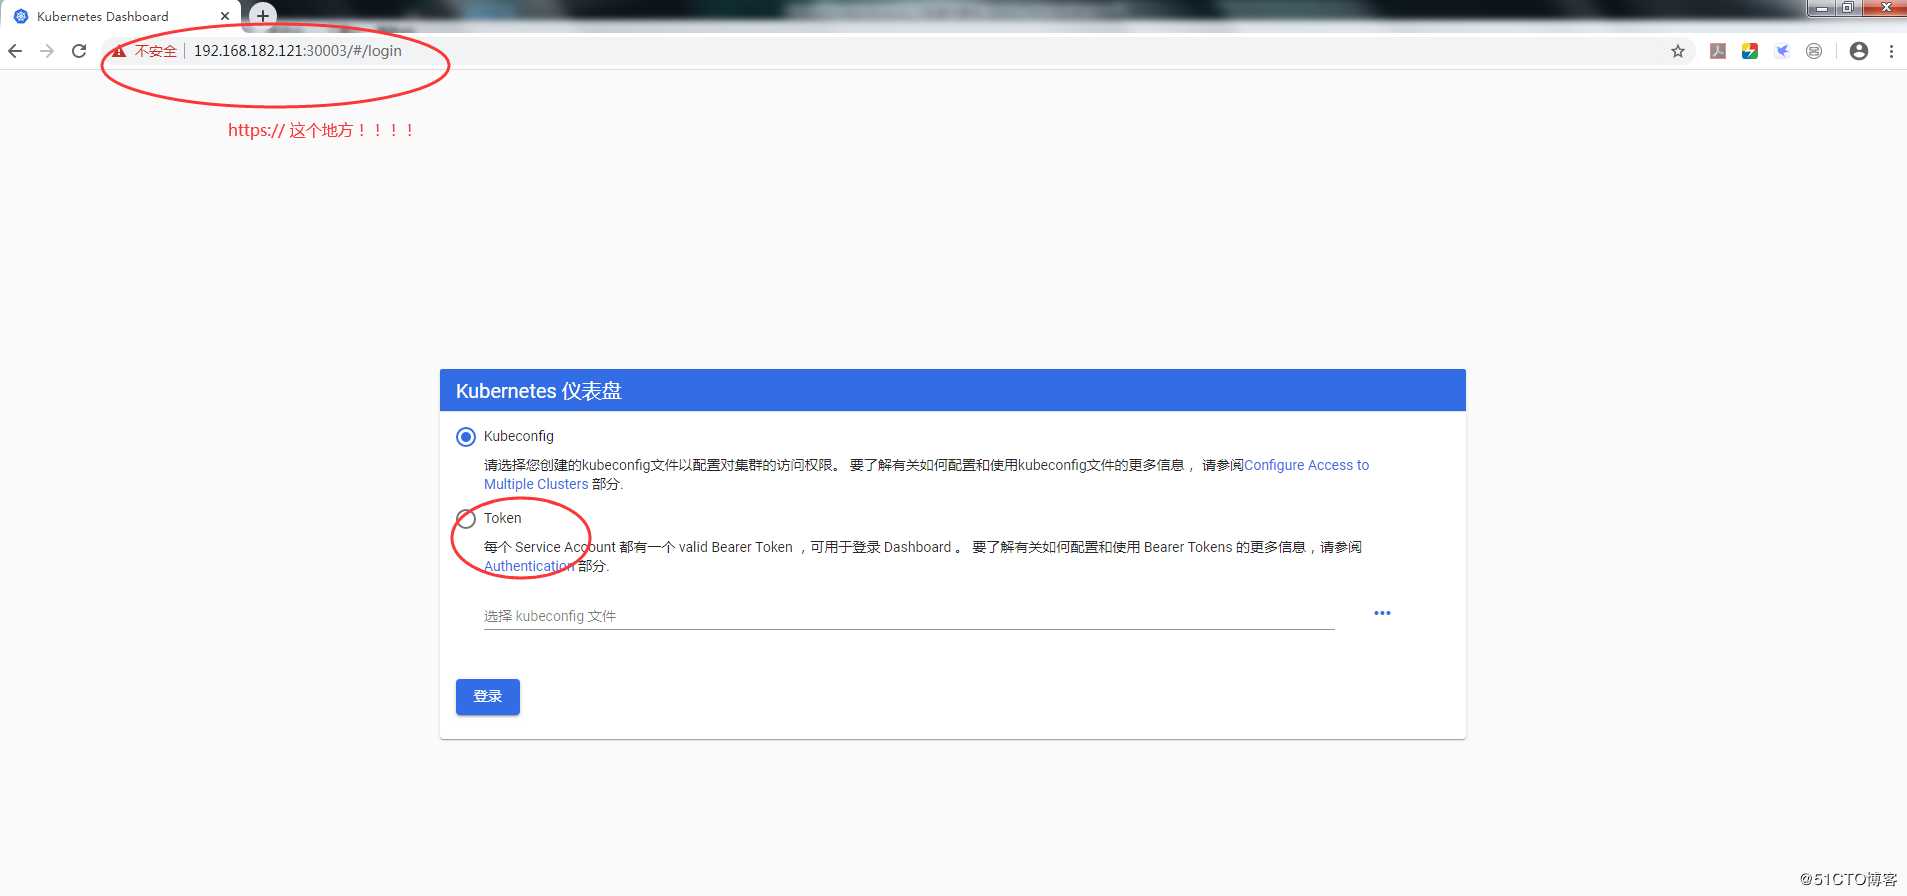Click the kubeconfig file selection field
Screen dimensions: 1907x896
click(x=909, y=616)
